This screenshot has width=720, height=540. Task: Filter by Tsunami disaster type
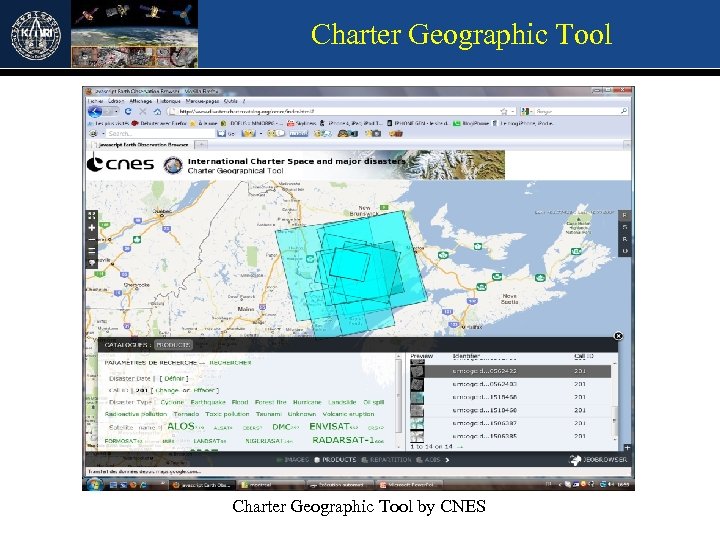(x=269, y=414)
